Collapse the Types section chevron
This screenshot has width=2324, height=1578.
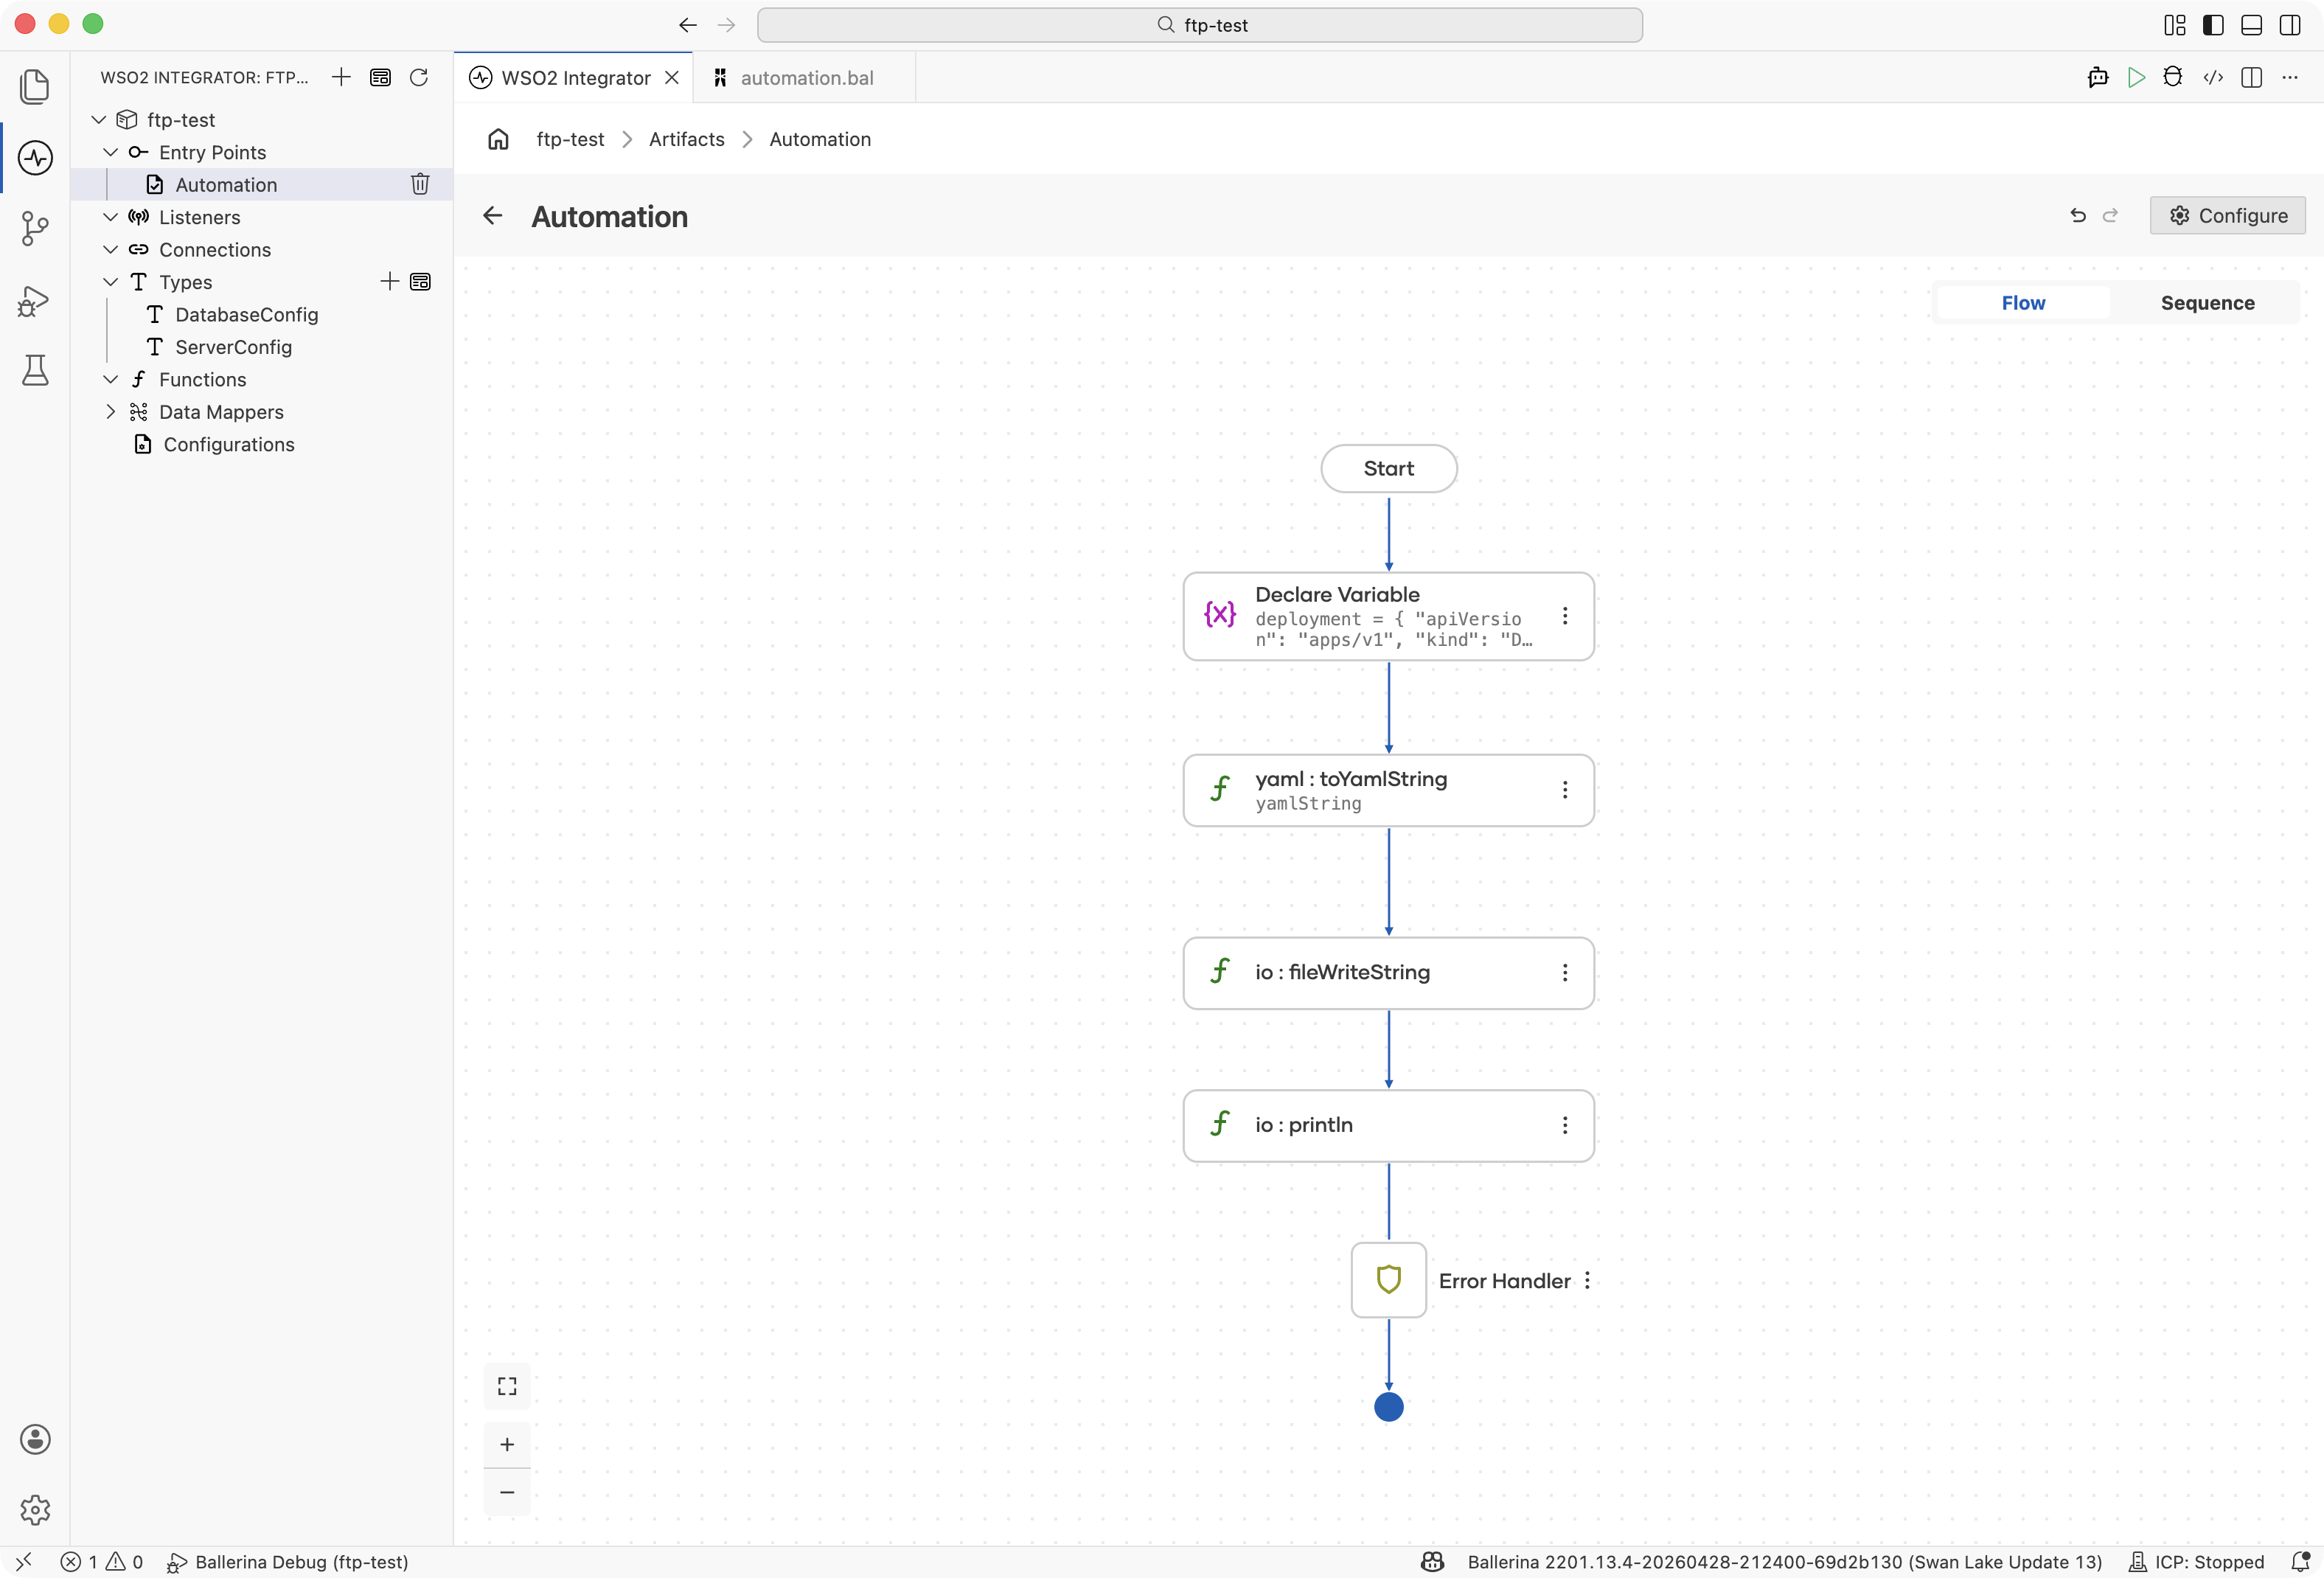tap(111, 282)
